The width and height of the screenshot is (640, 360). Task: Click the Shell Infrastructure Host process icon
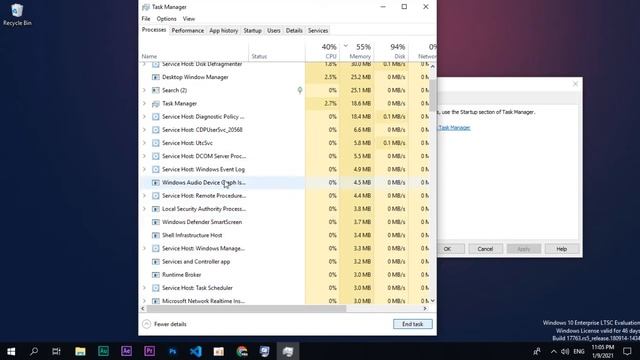click(x=156, y=235)
